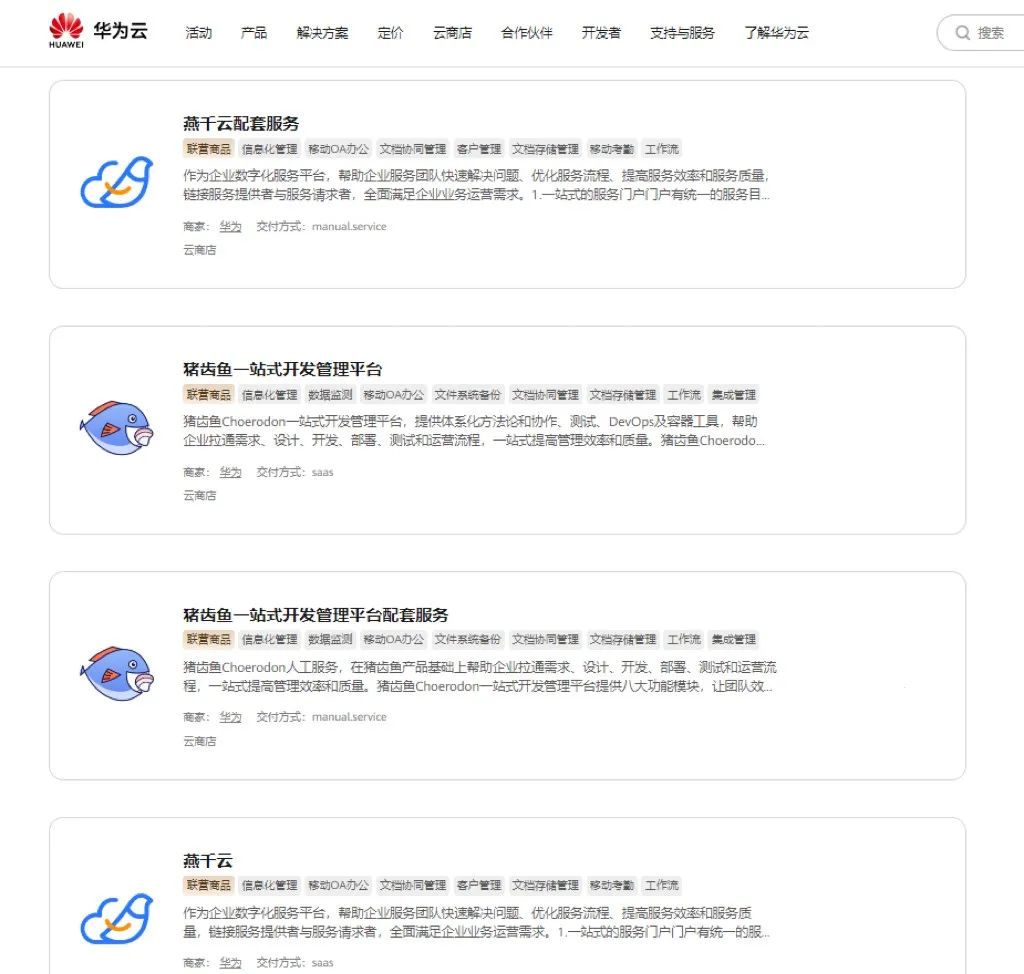Click the 燕千云 bird logo at bottom
The height and width of the screenshot is (974, 1024).
click(x=116, y=918)
